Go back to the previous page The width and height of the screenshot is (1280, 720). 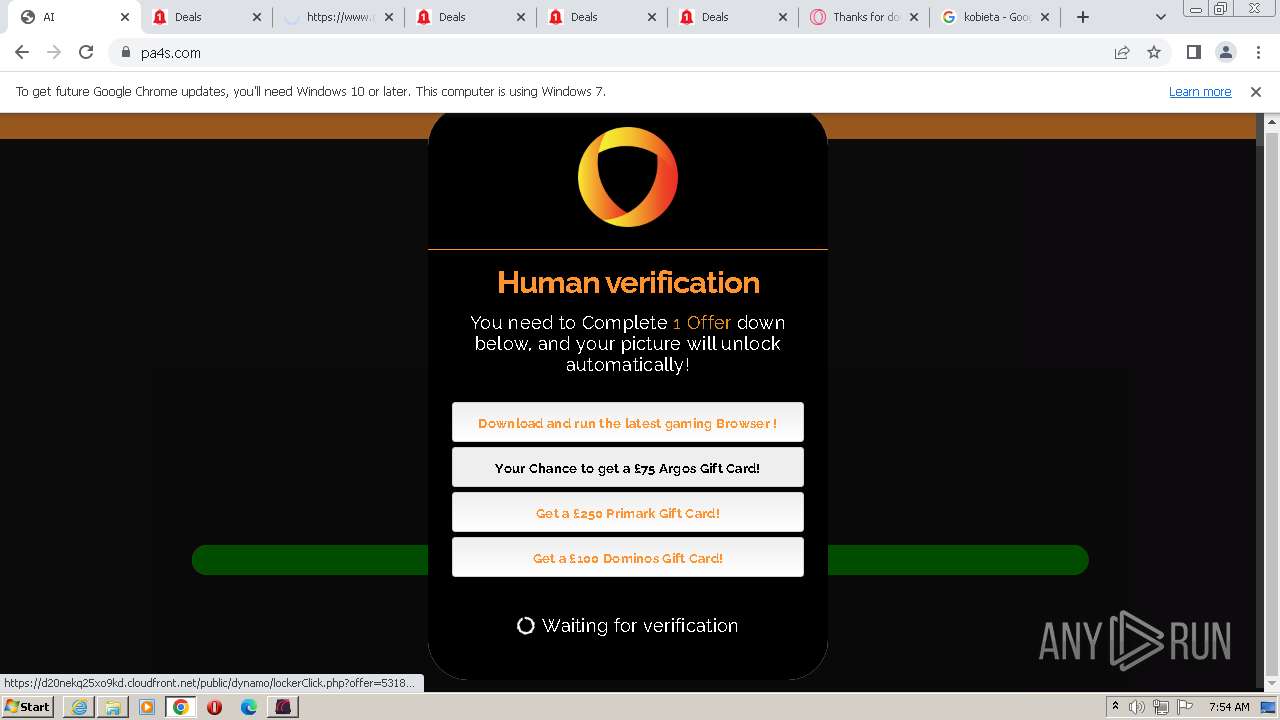(22, 52)
